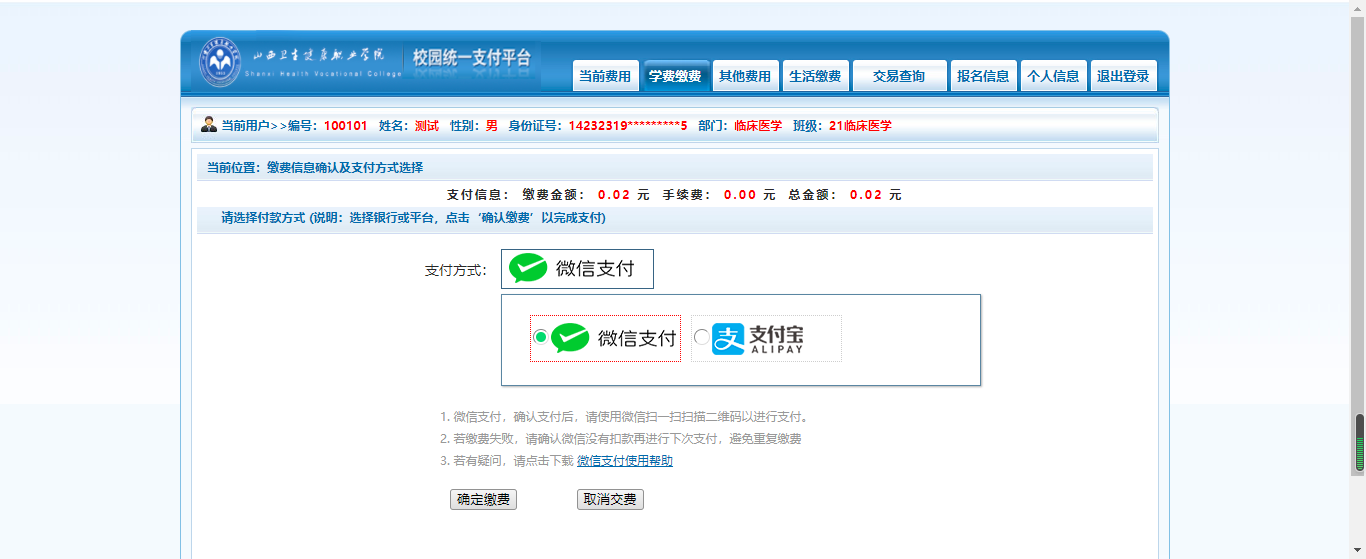Go to 生活缴费 tab
The height and width of the screenshot is (559, 1366).
tap(815, 76)
